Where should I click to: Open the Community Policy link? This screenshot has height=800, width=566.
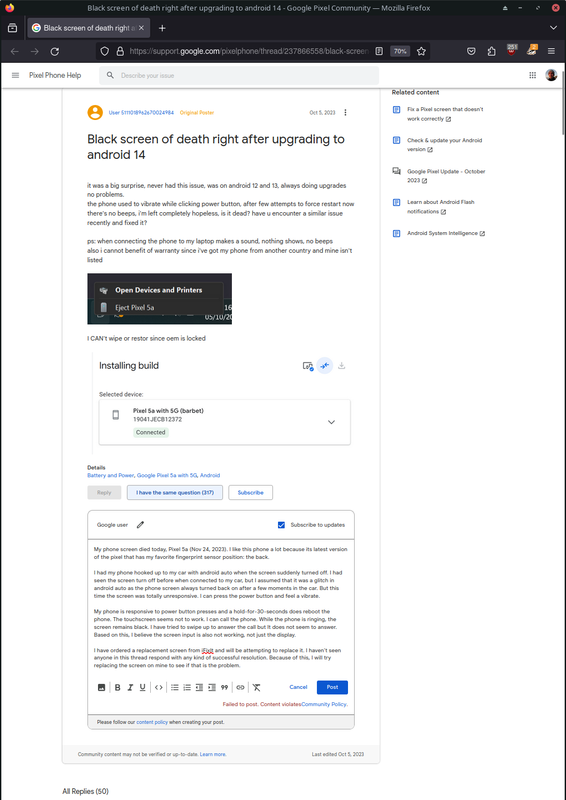pos(324,704)
